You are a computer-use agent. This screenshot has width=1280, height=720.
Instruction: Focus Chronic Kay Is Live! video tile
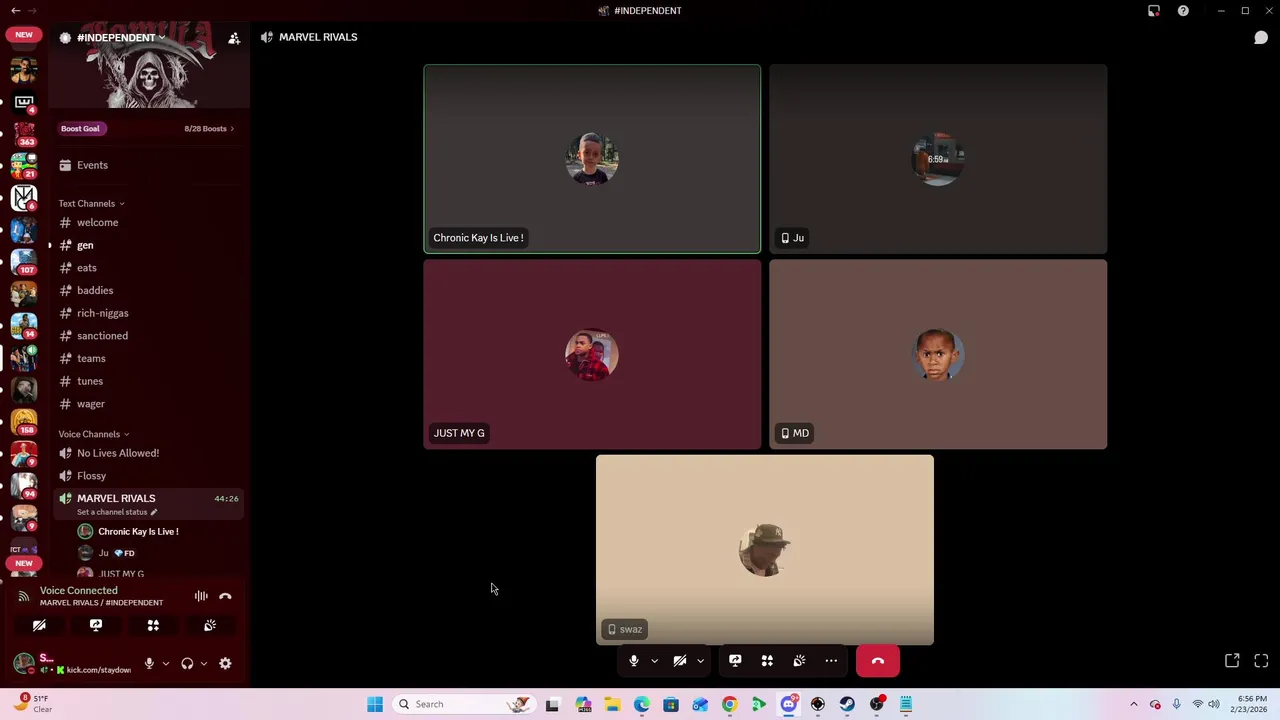[x=592, y=159]
